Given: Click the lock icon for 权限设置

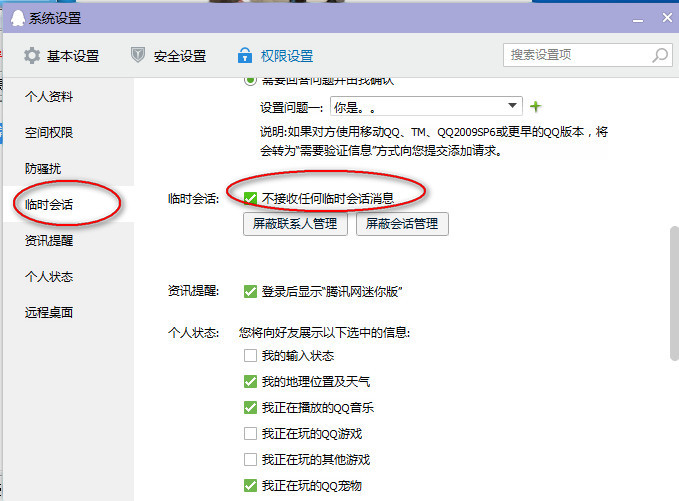Looking at the screenshot, I should pyautogui.click(x=243, y=56).
